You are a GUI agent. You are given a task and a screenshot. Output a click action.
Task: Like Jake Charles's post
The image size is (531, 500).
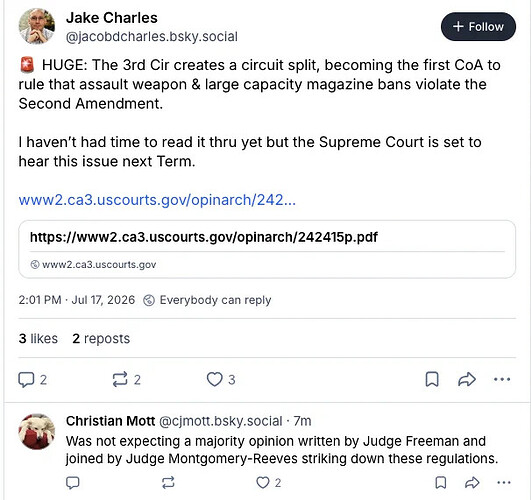221,379
